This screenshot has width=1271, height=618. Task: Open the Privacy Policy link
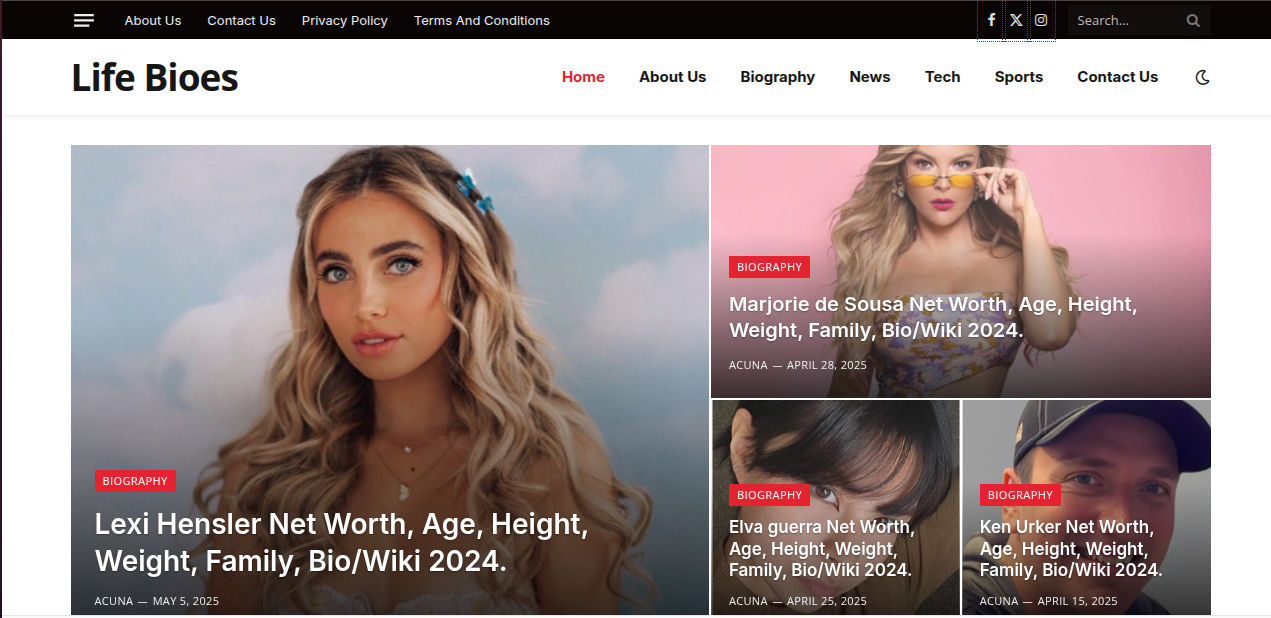[x=344, y=20]
